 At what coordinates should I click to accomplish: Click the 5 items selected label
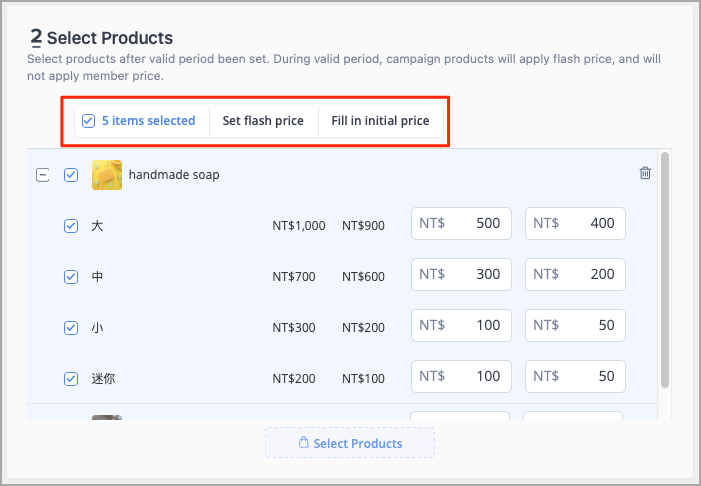148,121
